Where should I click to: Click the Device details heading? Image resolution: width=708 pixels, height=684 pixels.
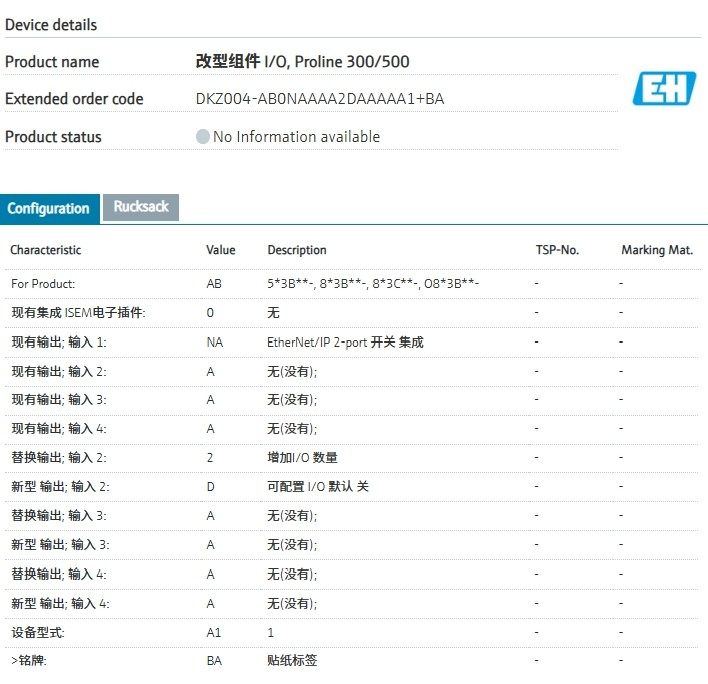(51, 24)
